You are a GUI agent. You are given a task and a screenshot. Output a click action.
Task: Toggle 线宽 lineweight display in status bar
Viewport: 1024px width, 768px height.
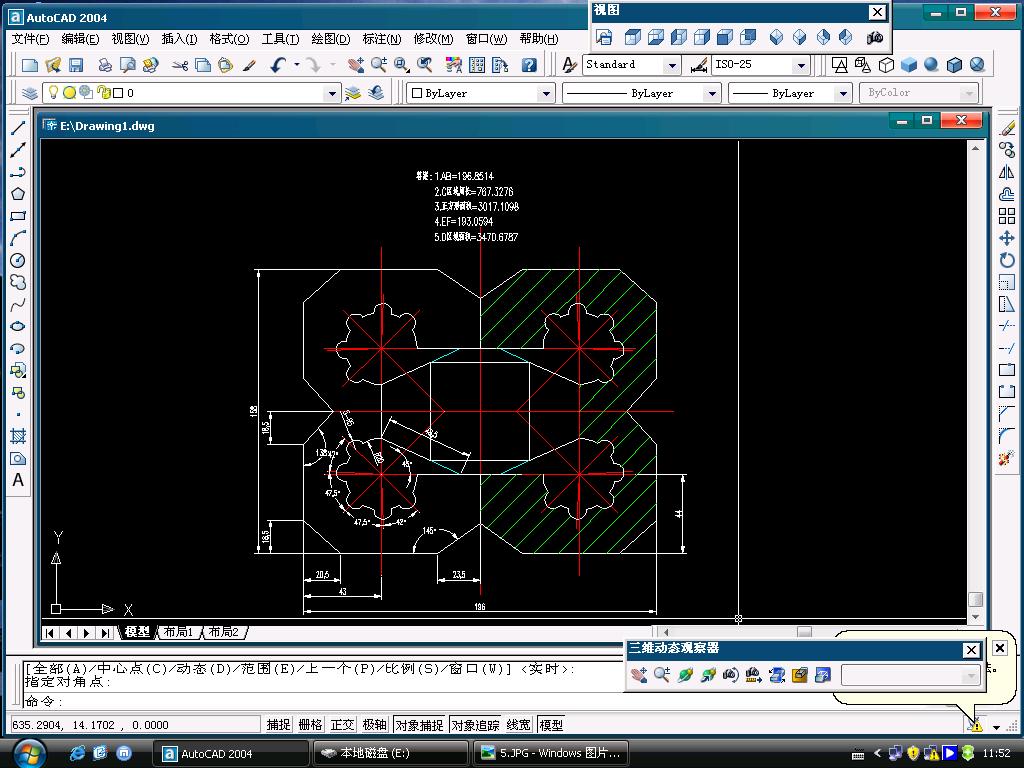coord(519,725)
